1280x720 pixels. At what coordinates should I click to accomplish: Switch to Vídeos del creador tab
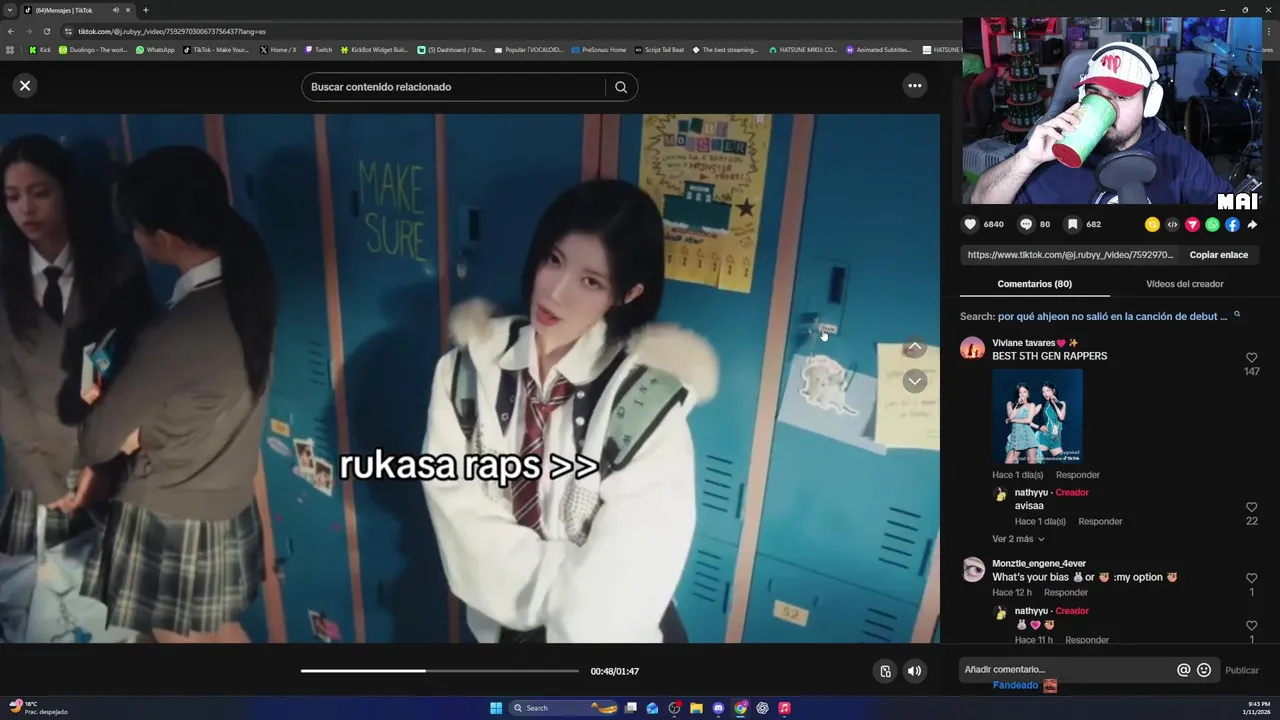coord(1184,284)
